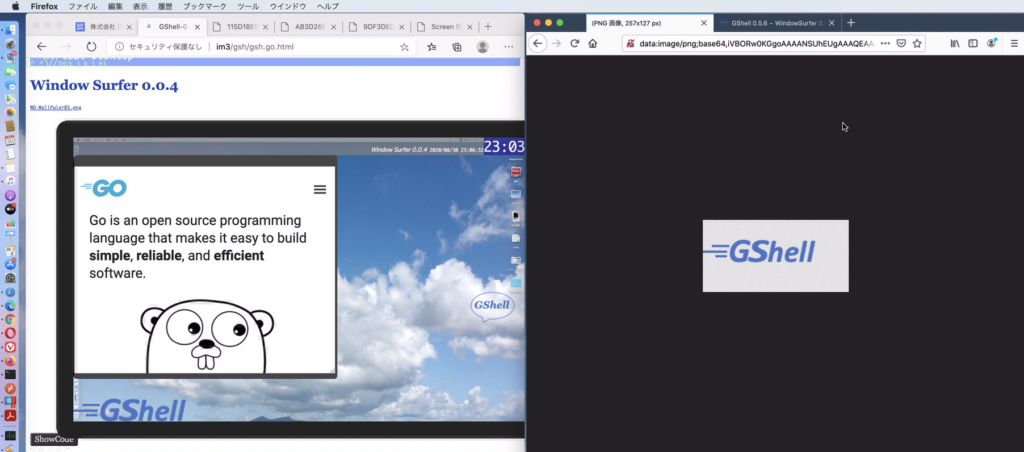Click the Edge back arrow button
1024x452 pixels.
tap(42, 46)
